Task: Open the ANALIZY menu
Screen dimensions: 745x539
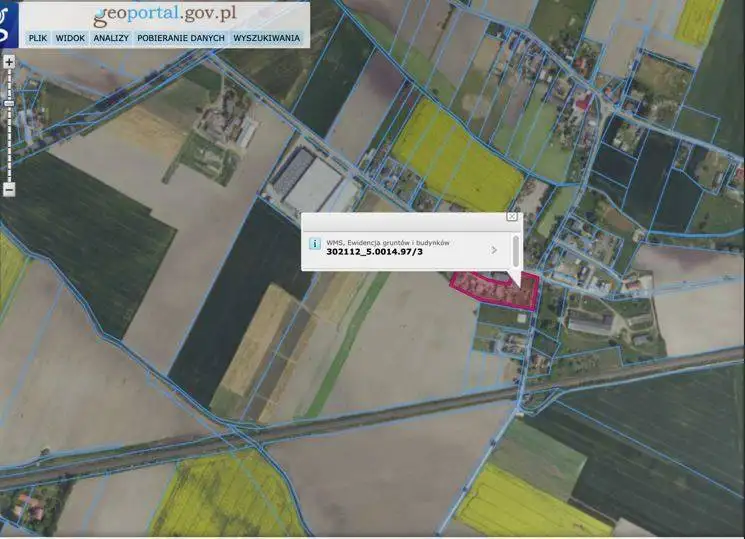Action: [111, 38]
